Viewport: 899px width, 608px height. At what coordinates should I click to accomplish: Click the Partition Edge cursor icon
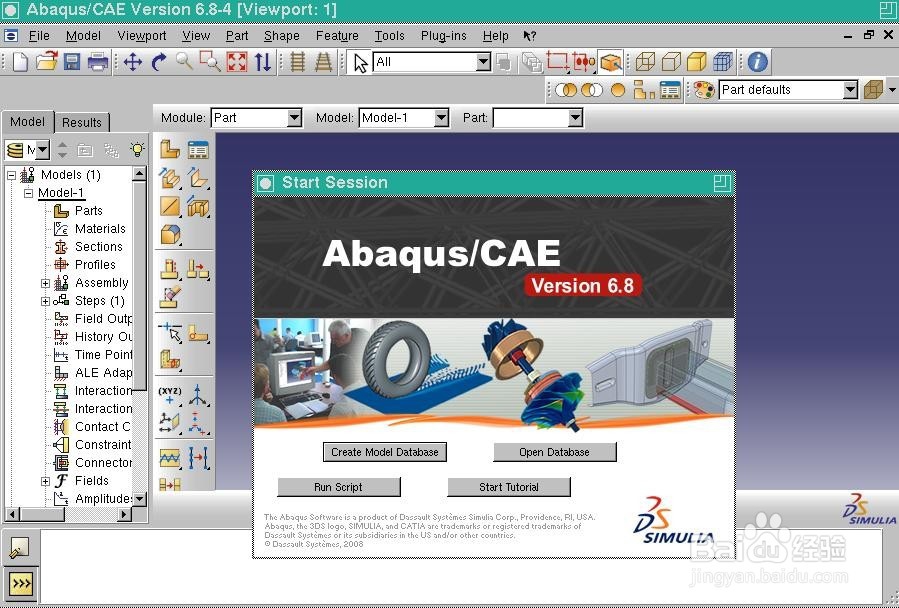(x=170, y=333)
